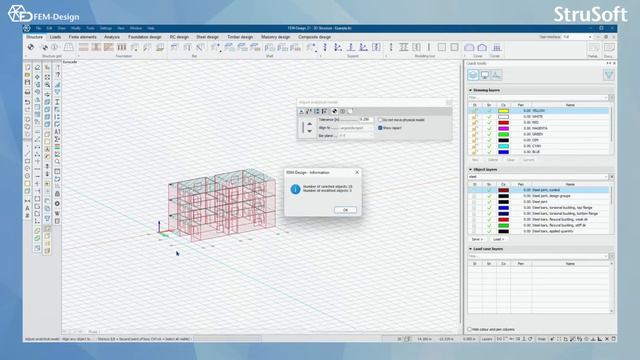Select the GREEN drawing layer row
This screenshot has width=640, height=360.
(x=538, y=134)
